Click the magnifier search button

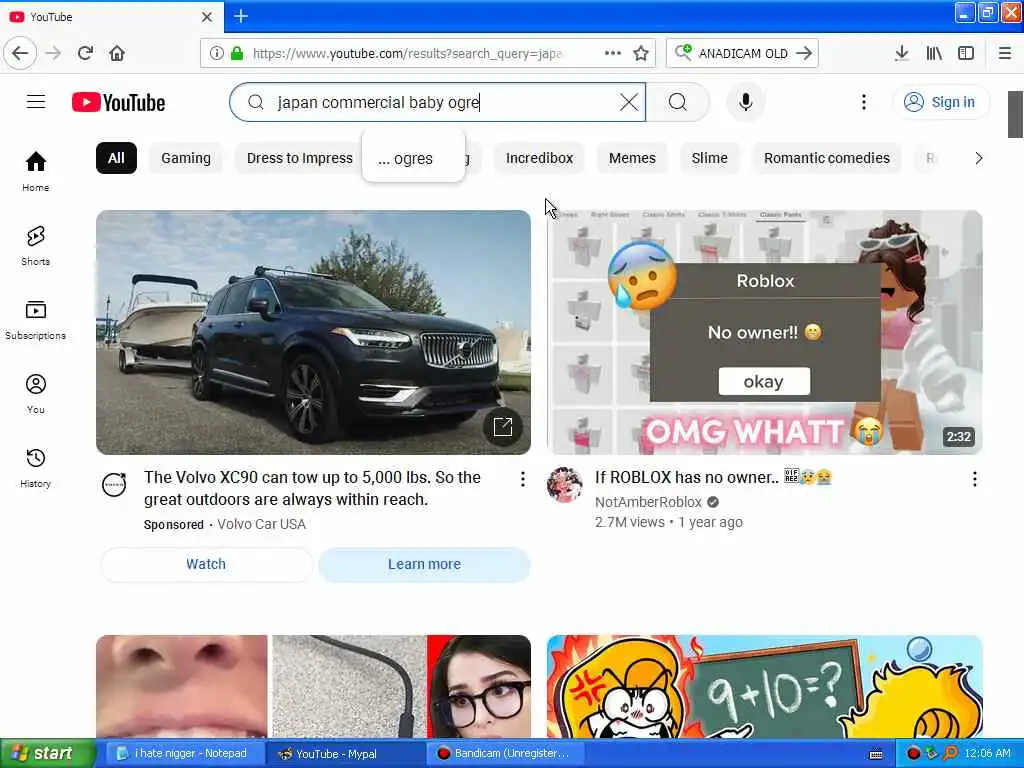tap(678, 102)
